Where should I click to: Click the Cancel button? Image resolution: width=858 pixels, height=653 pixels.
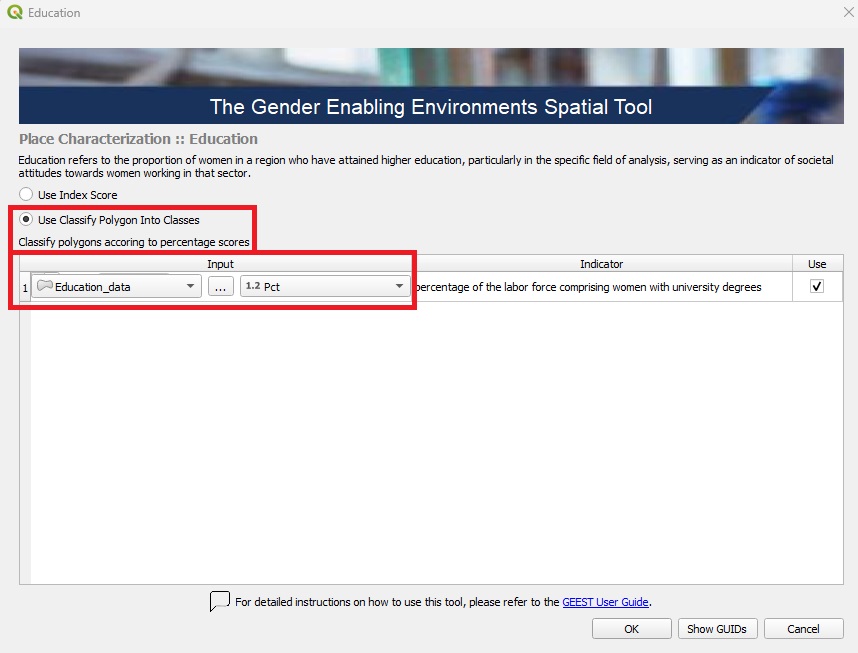pos(803,629)
